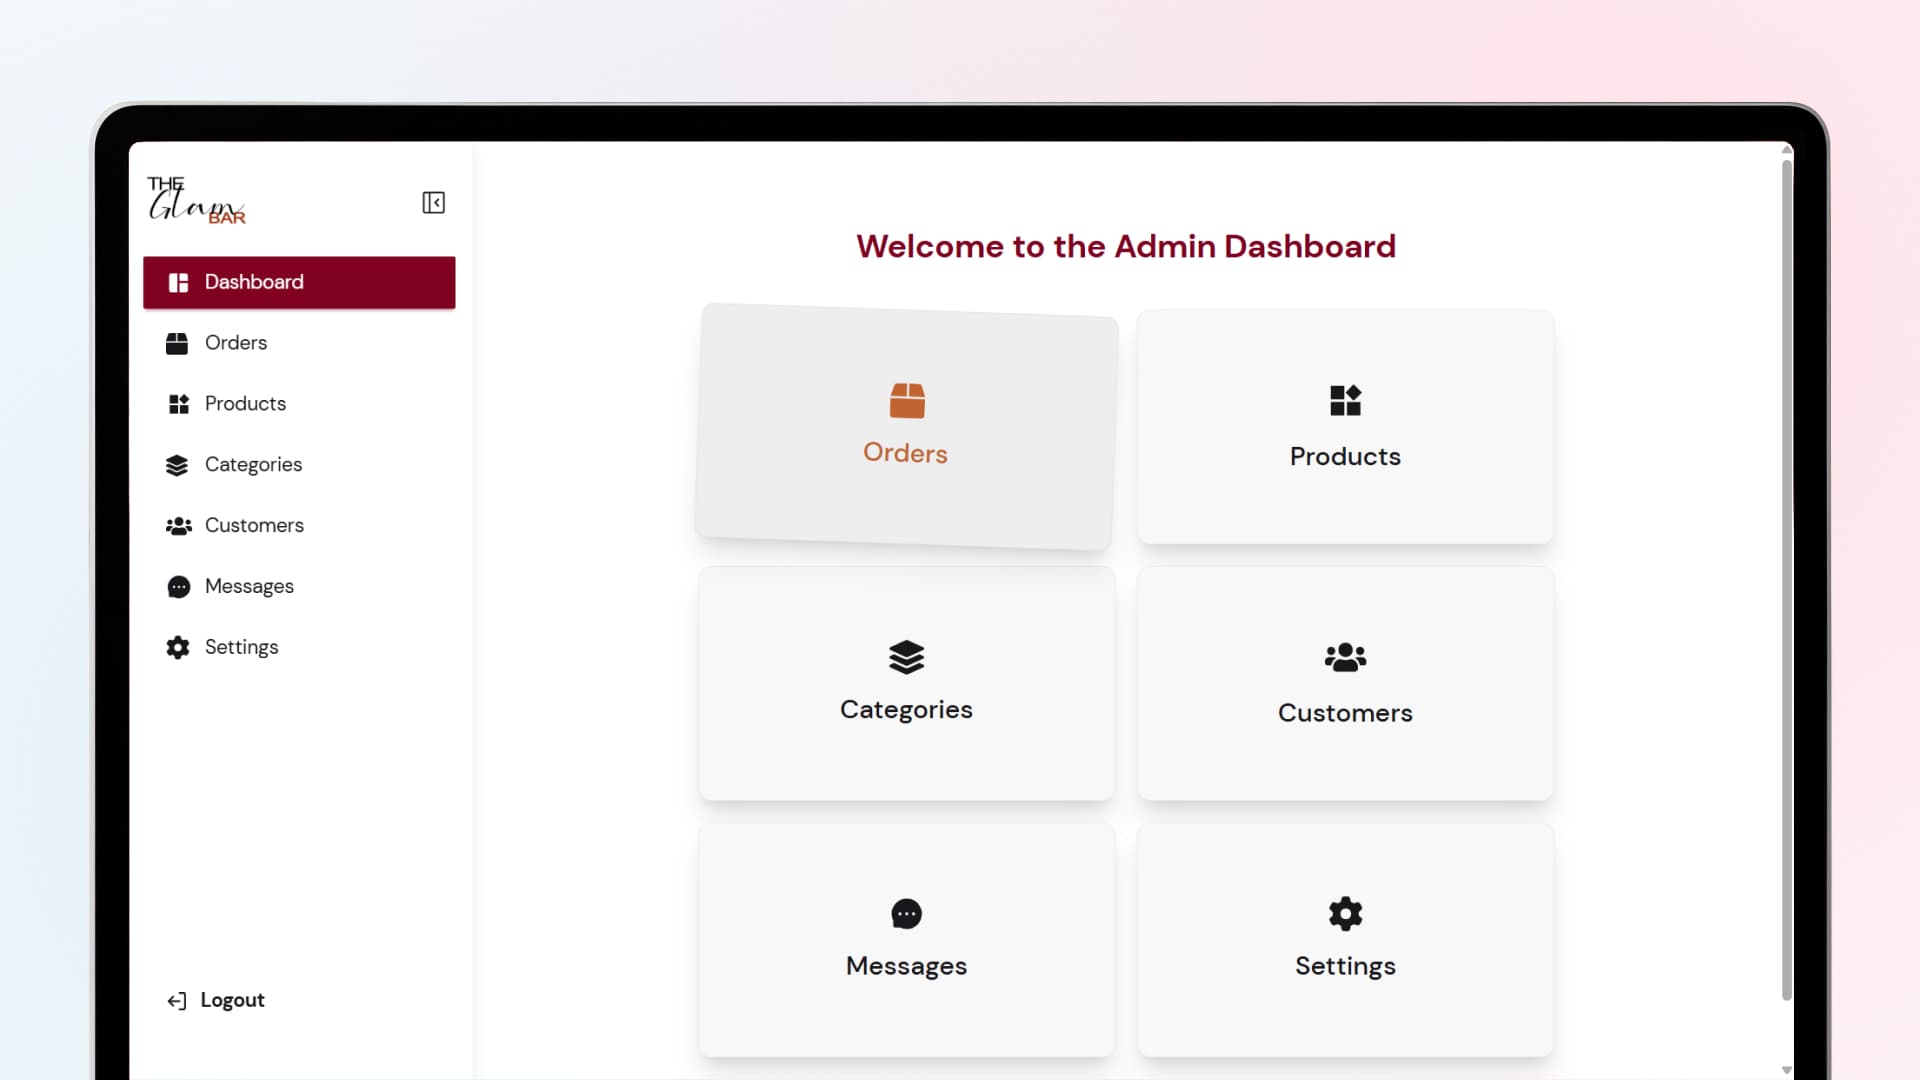The width and height of the screenshot is (1920, 1080).
Task: Click the Settings gear icon in sidebar
Action: click(178, 648)
